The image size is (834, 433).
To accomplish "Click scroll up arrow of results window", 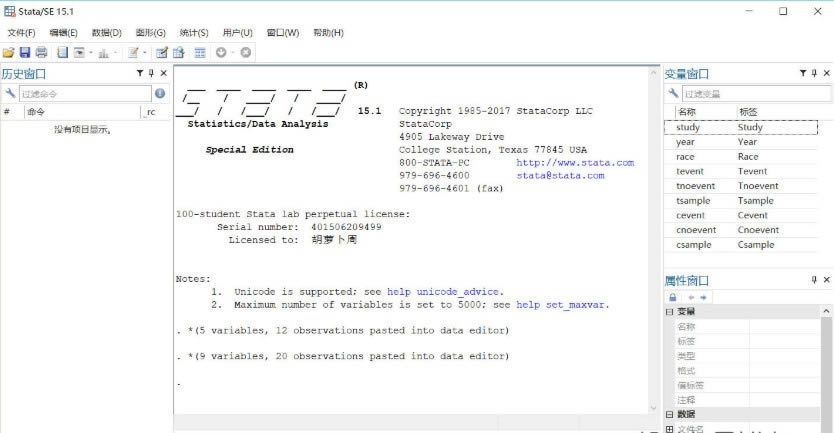I will point(654,73).
